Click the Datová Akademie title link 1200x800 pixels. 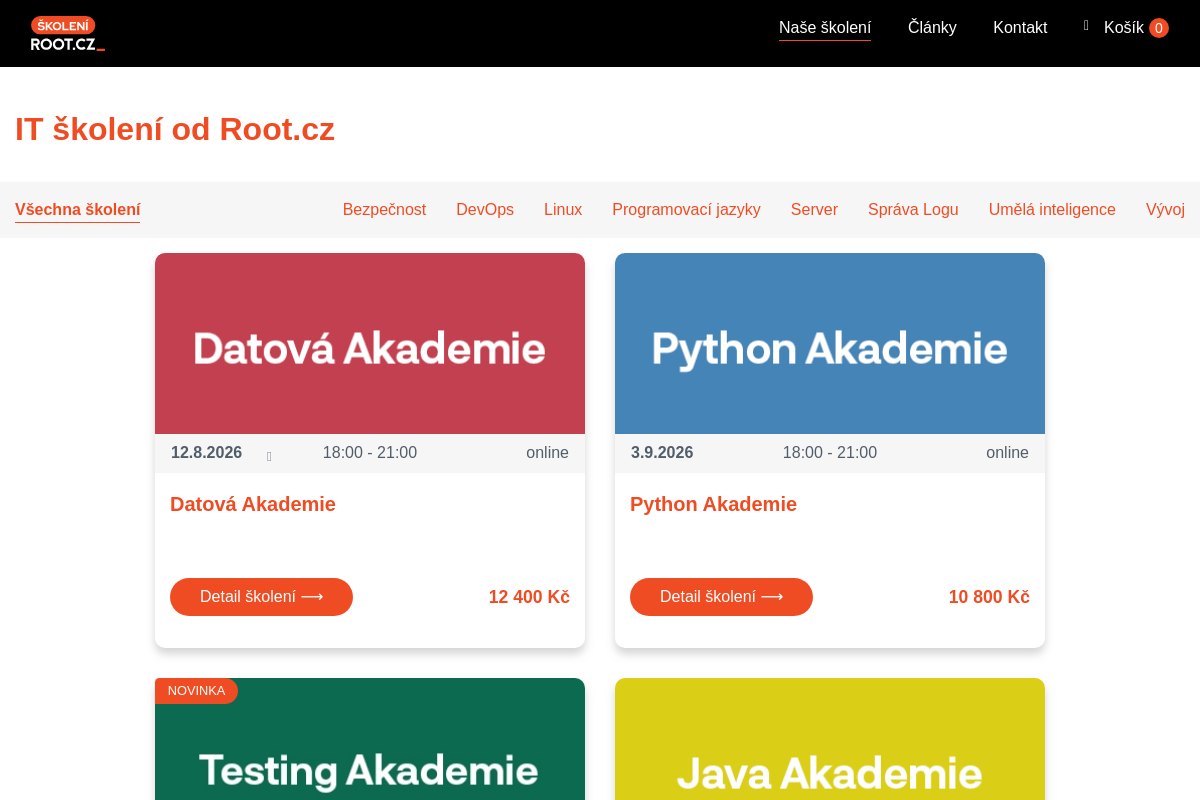coord(253,504)
